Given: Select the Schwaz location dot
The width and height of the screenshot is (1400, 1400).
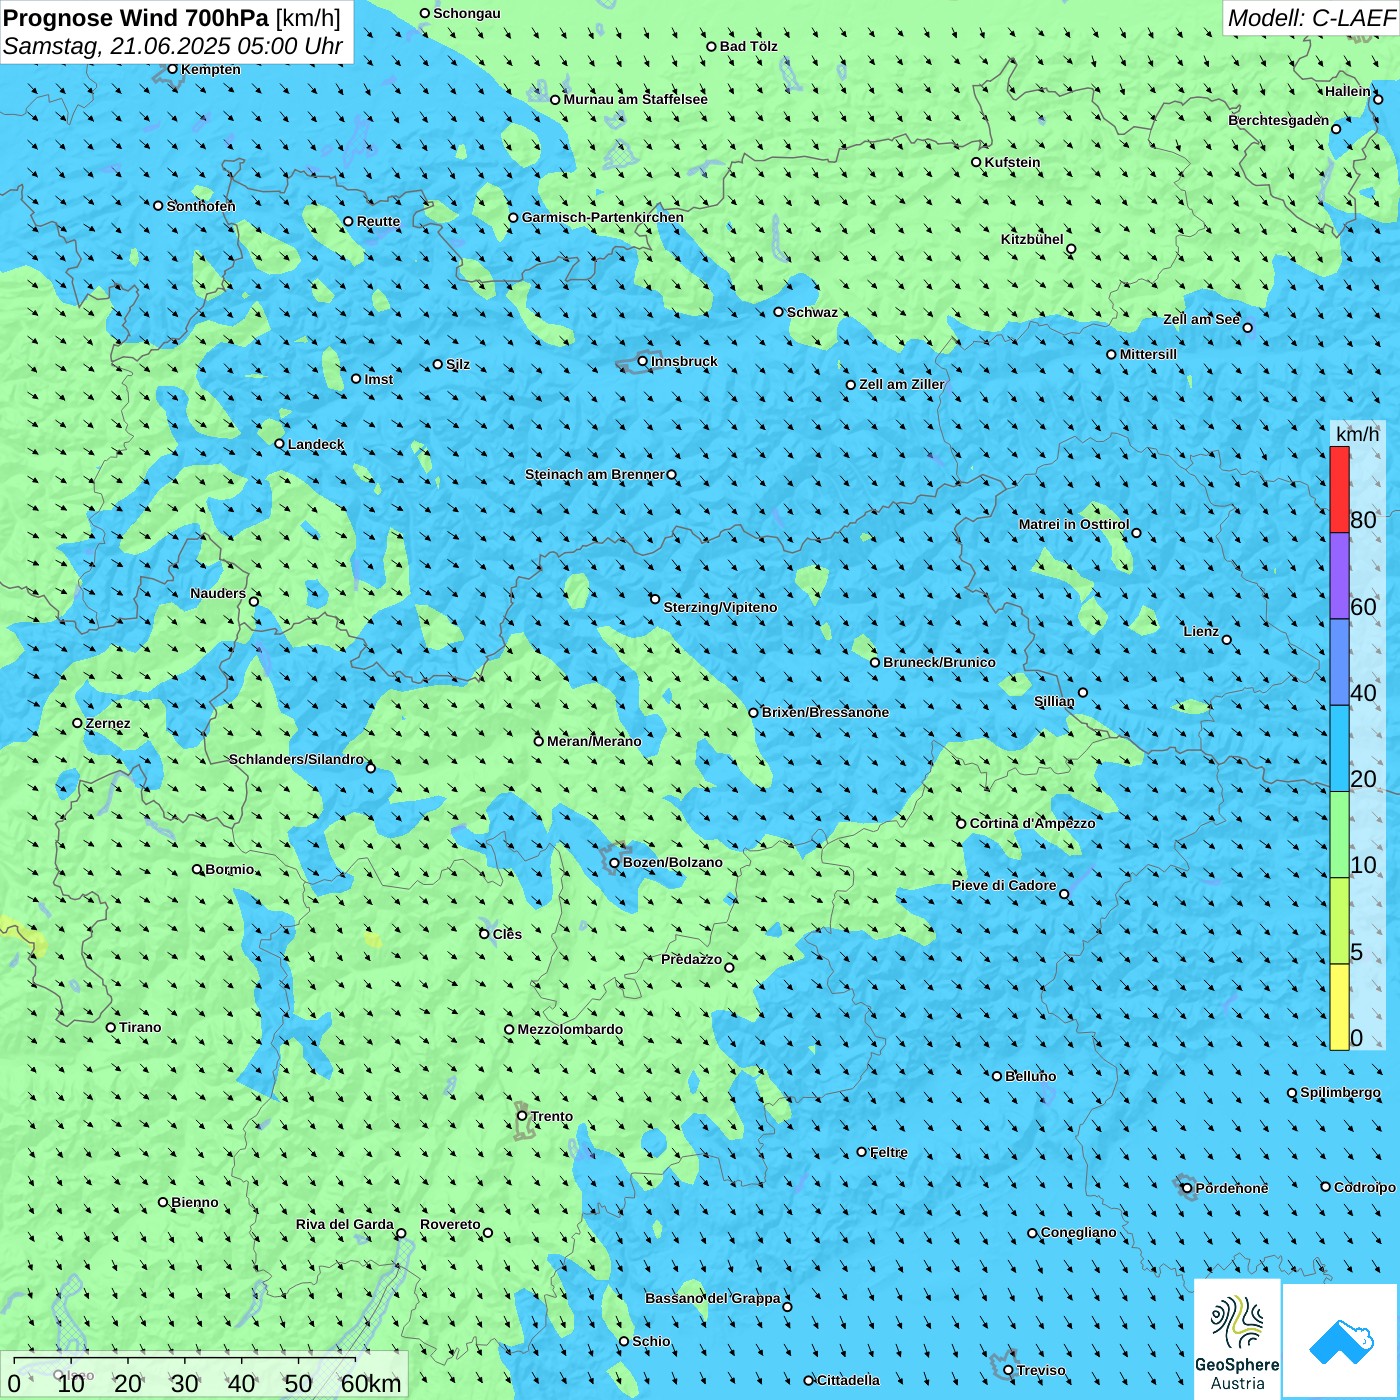Looking at the screenshot, I should click(778, 312).
